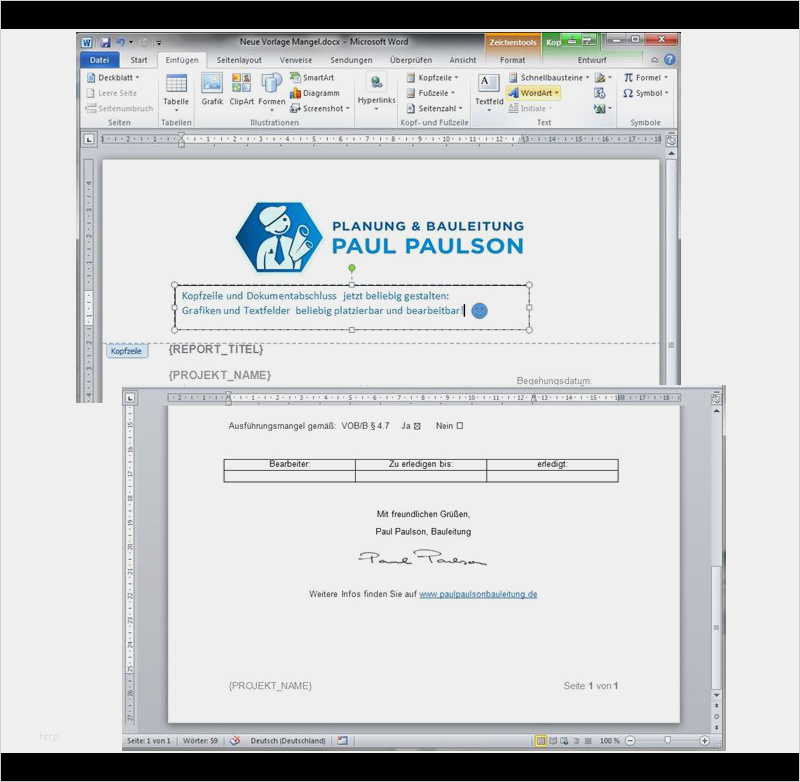Image resolution: width=800 pixels, height=782 pixels.
Task: Click 'Seite: 1 von 1' in status bar
Action: pyautogui.click(x=148, y=741)
